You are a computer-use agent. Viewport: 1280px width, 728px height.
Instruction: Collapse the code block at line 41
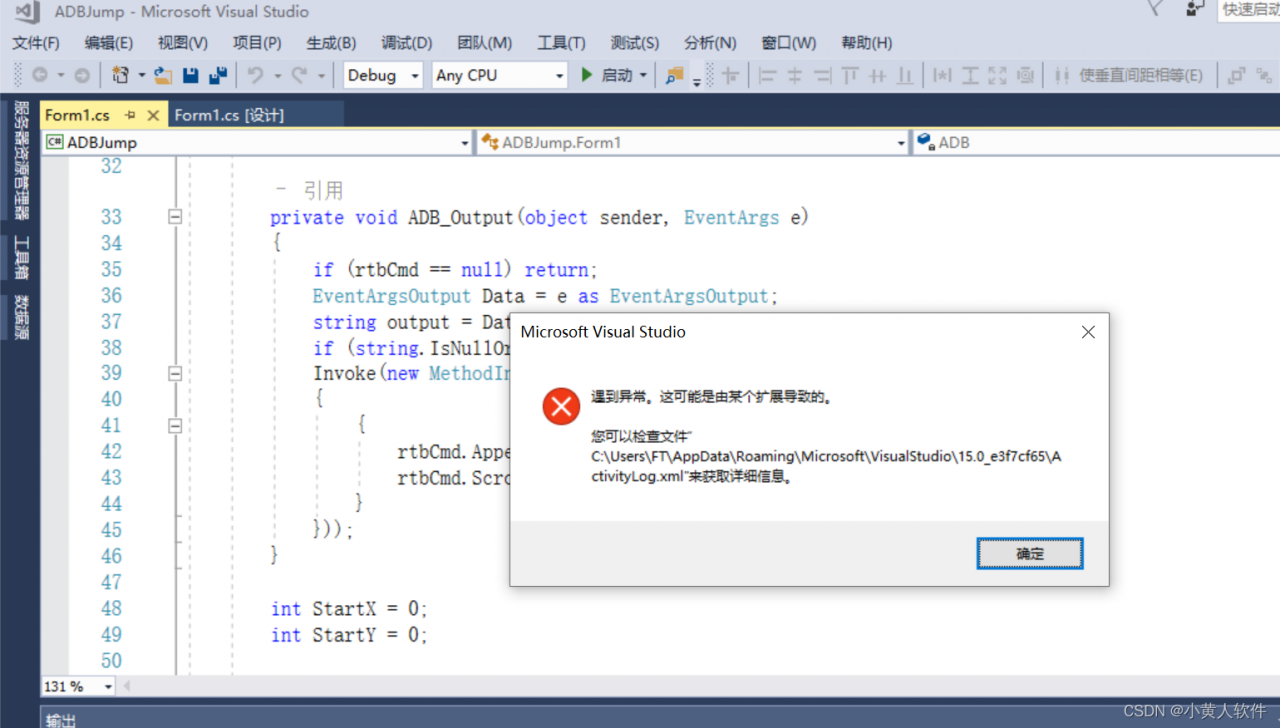[175, 425]
